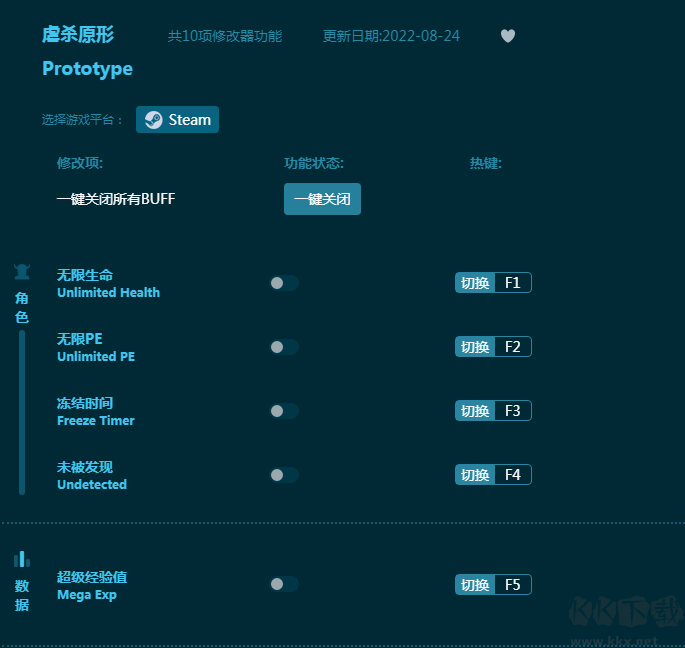
Task: Select the Steam platform button
Action: (x=177, y=120)
